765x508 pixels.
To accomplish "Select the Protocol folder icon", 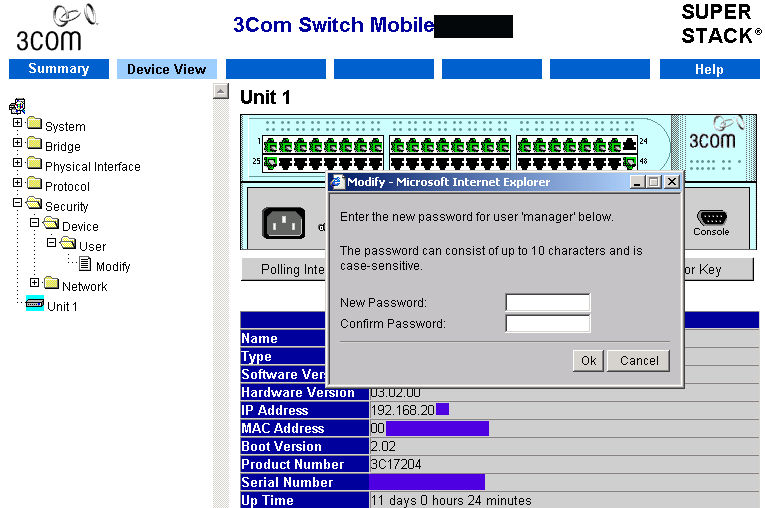I will tap(34, 183).
